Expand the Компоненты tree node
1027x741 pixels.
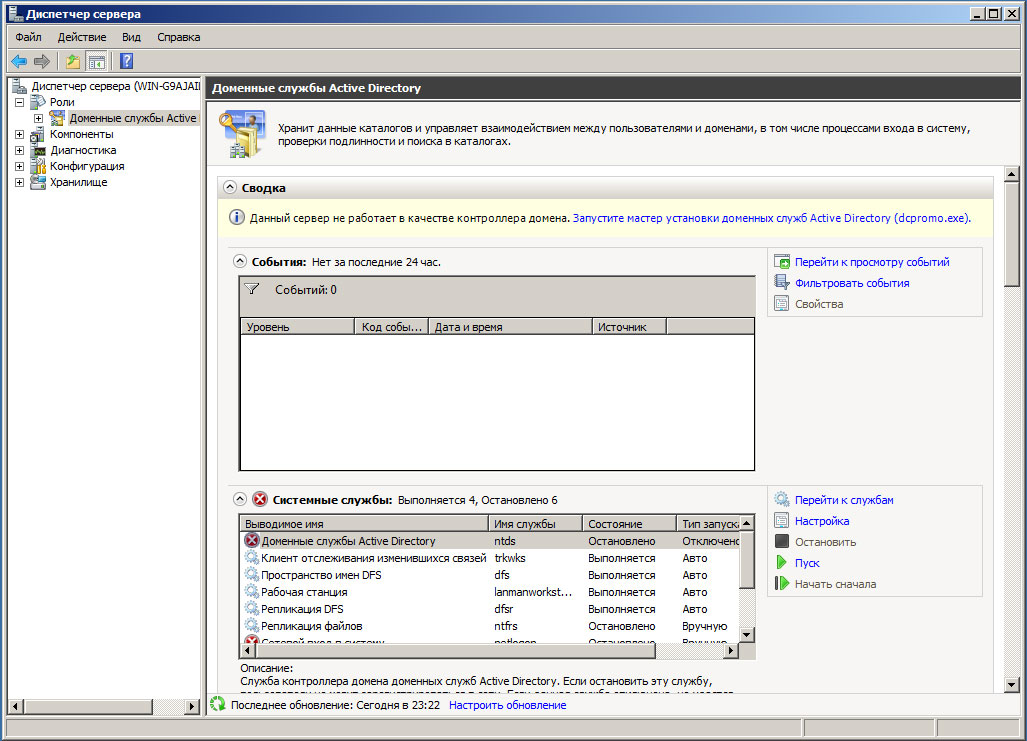pyautogui.click(x=20, y=134)
